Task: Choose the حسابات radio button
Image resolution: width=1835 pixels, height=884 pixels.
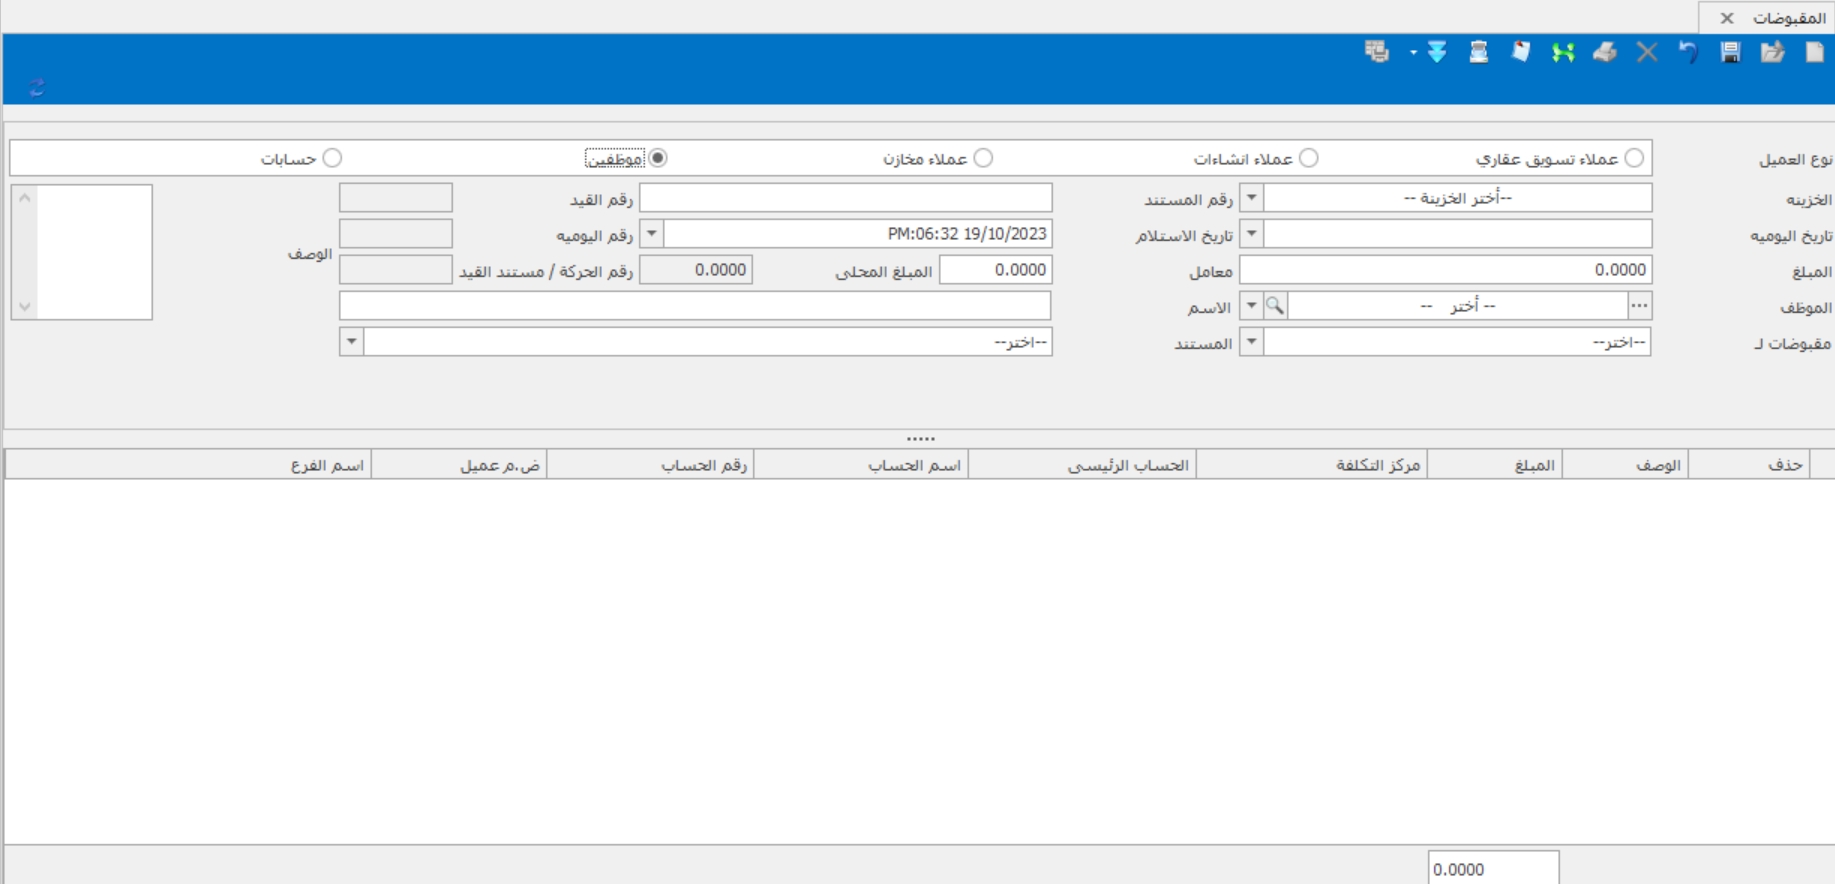Action: tap(332, 158)
